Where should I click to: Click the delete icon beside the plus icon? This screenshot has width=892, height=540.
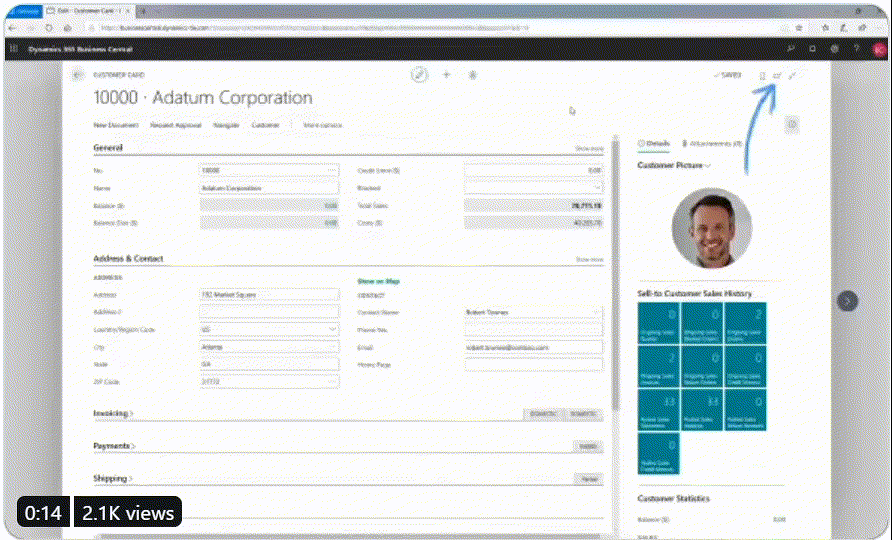tap(473, 75)
